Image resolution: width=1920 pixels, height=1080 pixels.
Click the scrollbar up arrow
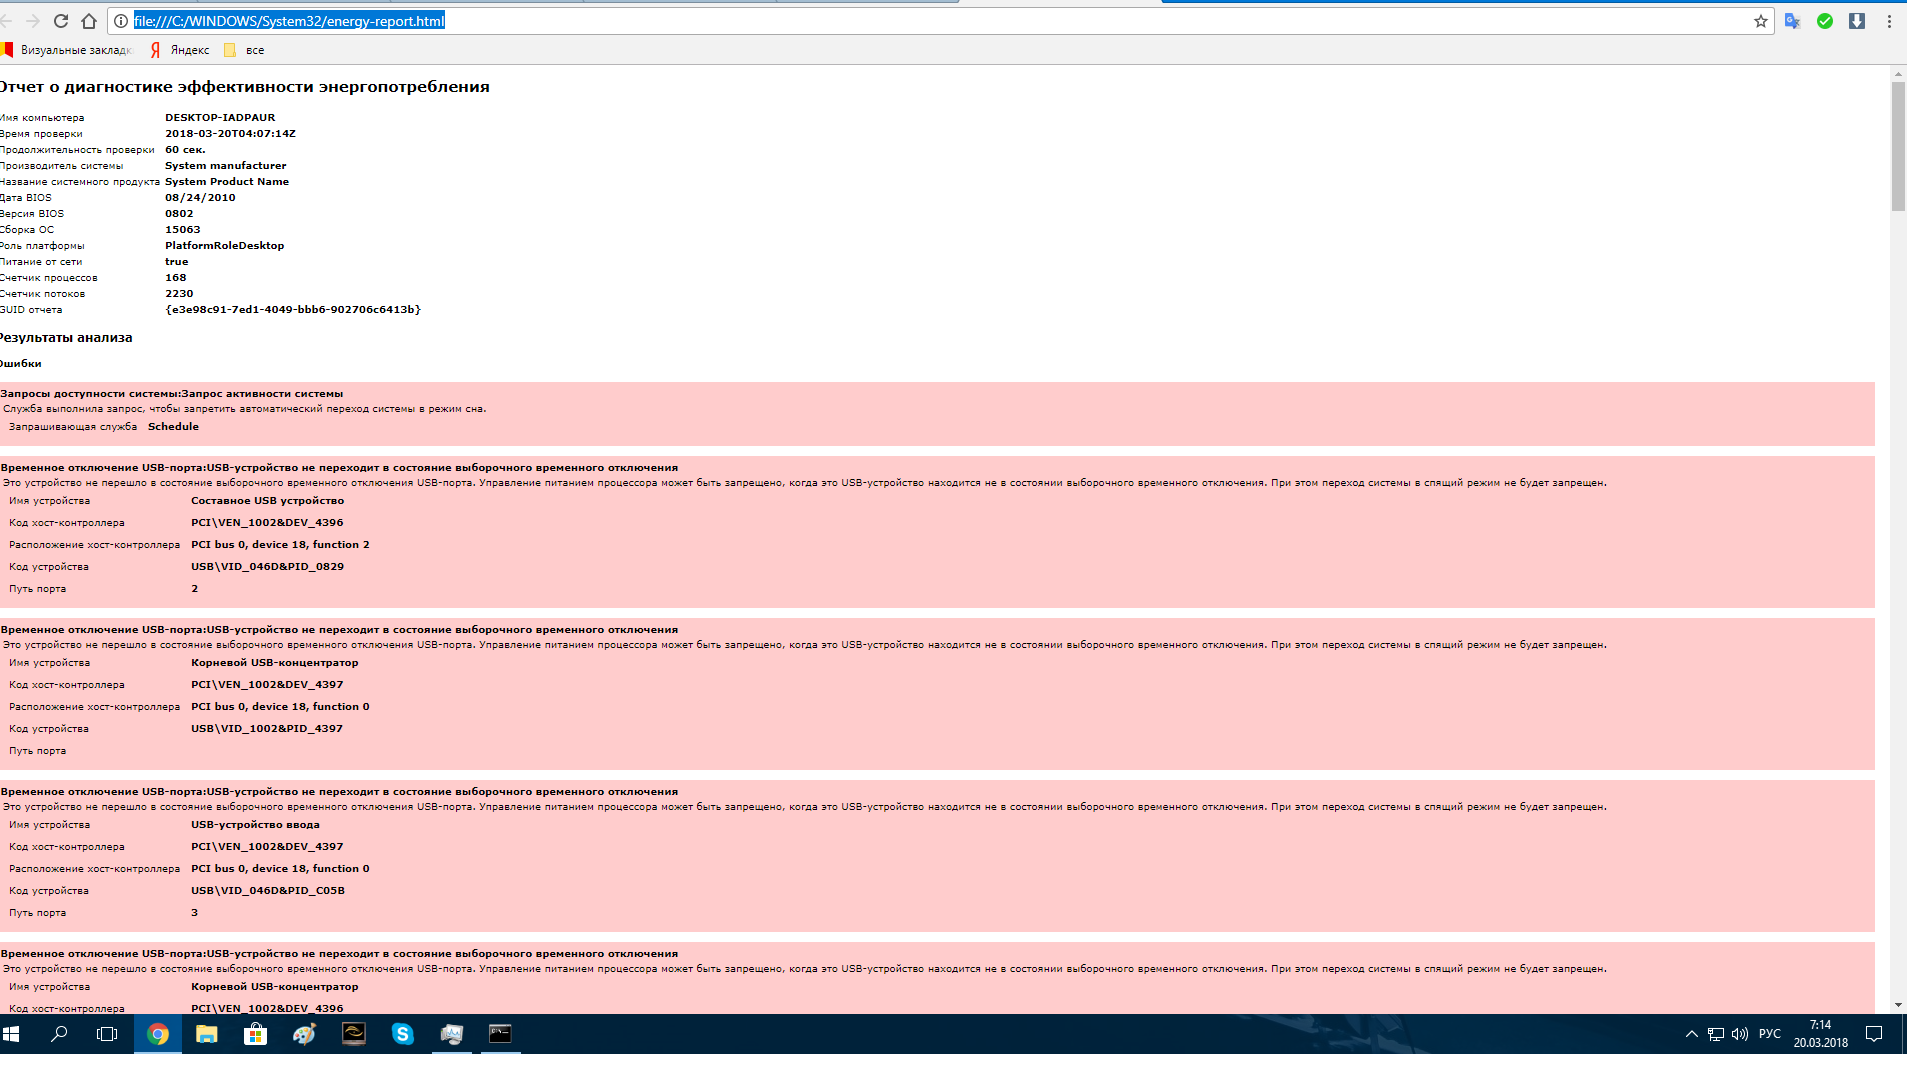pyautogui.click(x=1898, y=74)
